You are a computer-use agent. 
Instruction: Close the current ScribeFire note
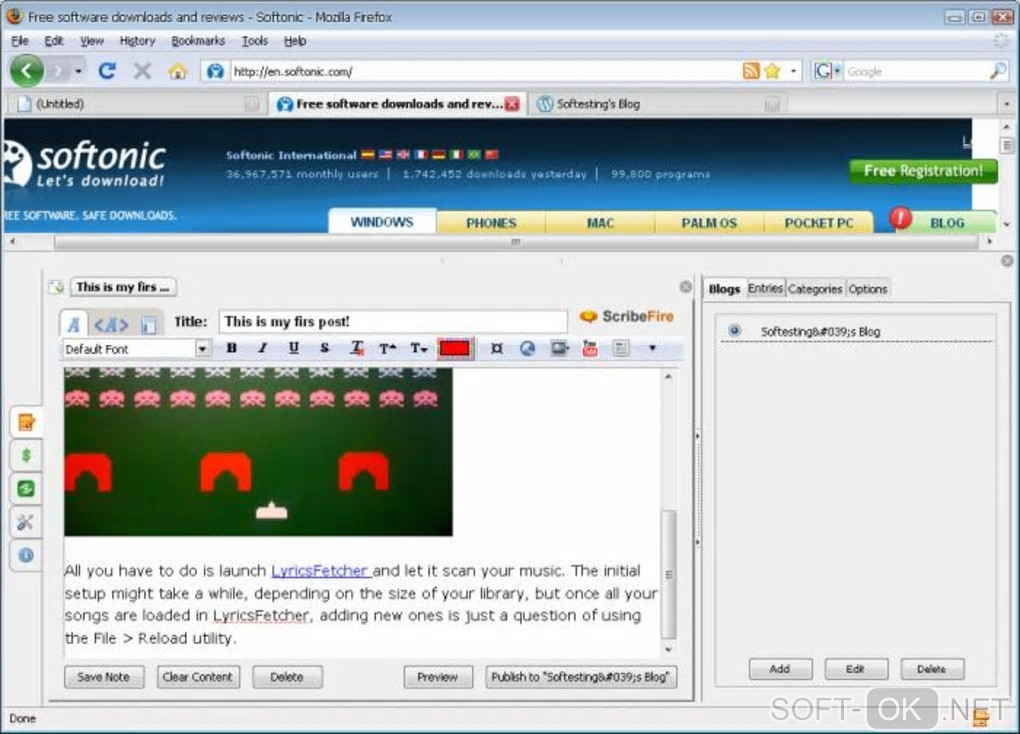click(x=686, y=287)
